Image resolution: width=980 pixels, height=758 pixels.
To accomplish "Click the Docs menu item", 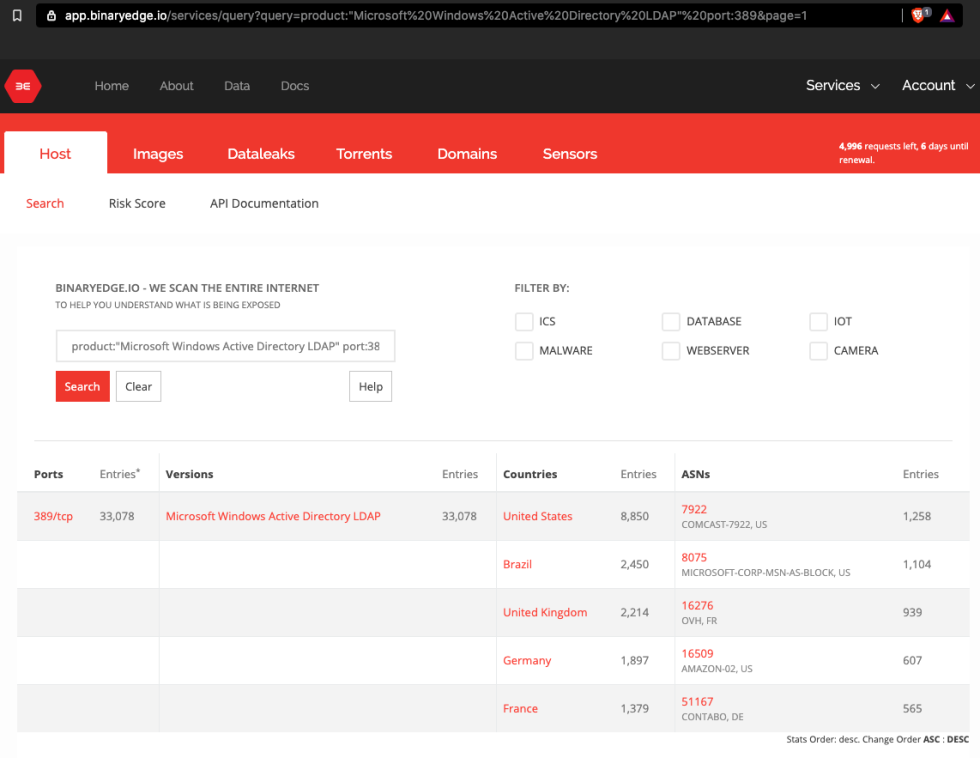I will point(294,86).
